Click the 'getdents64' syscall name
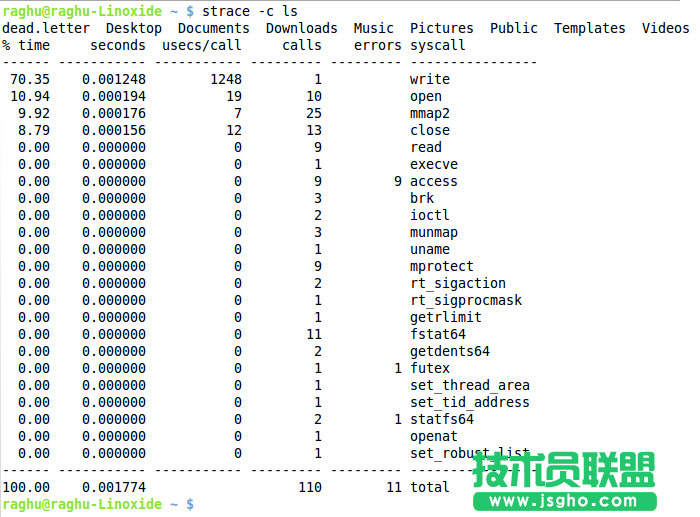This screenshot has height=517, width=700. pos(450,351)
